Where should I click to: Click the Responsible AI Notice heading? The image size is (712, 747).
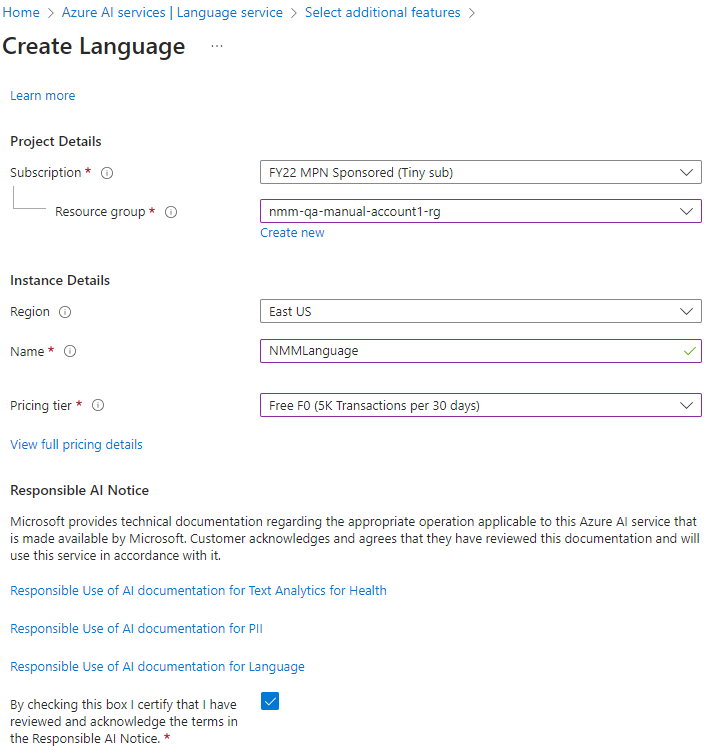[80, 491]
